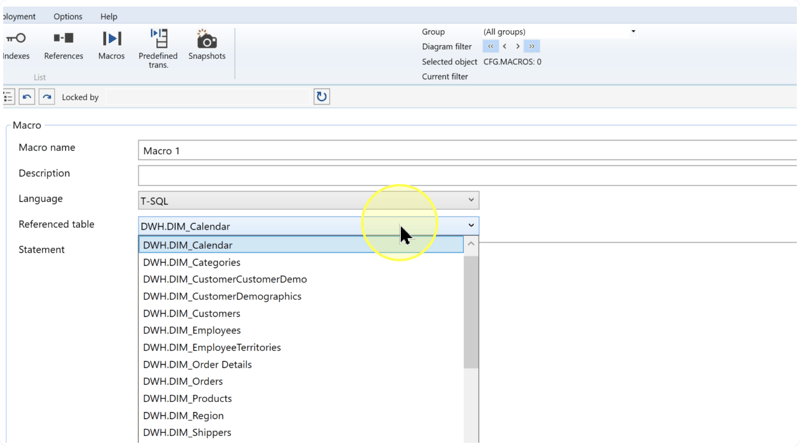Viewport: 800px width, 446px height.
Task: Select DWH.DIM_Products
Action: point(301,399)
